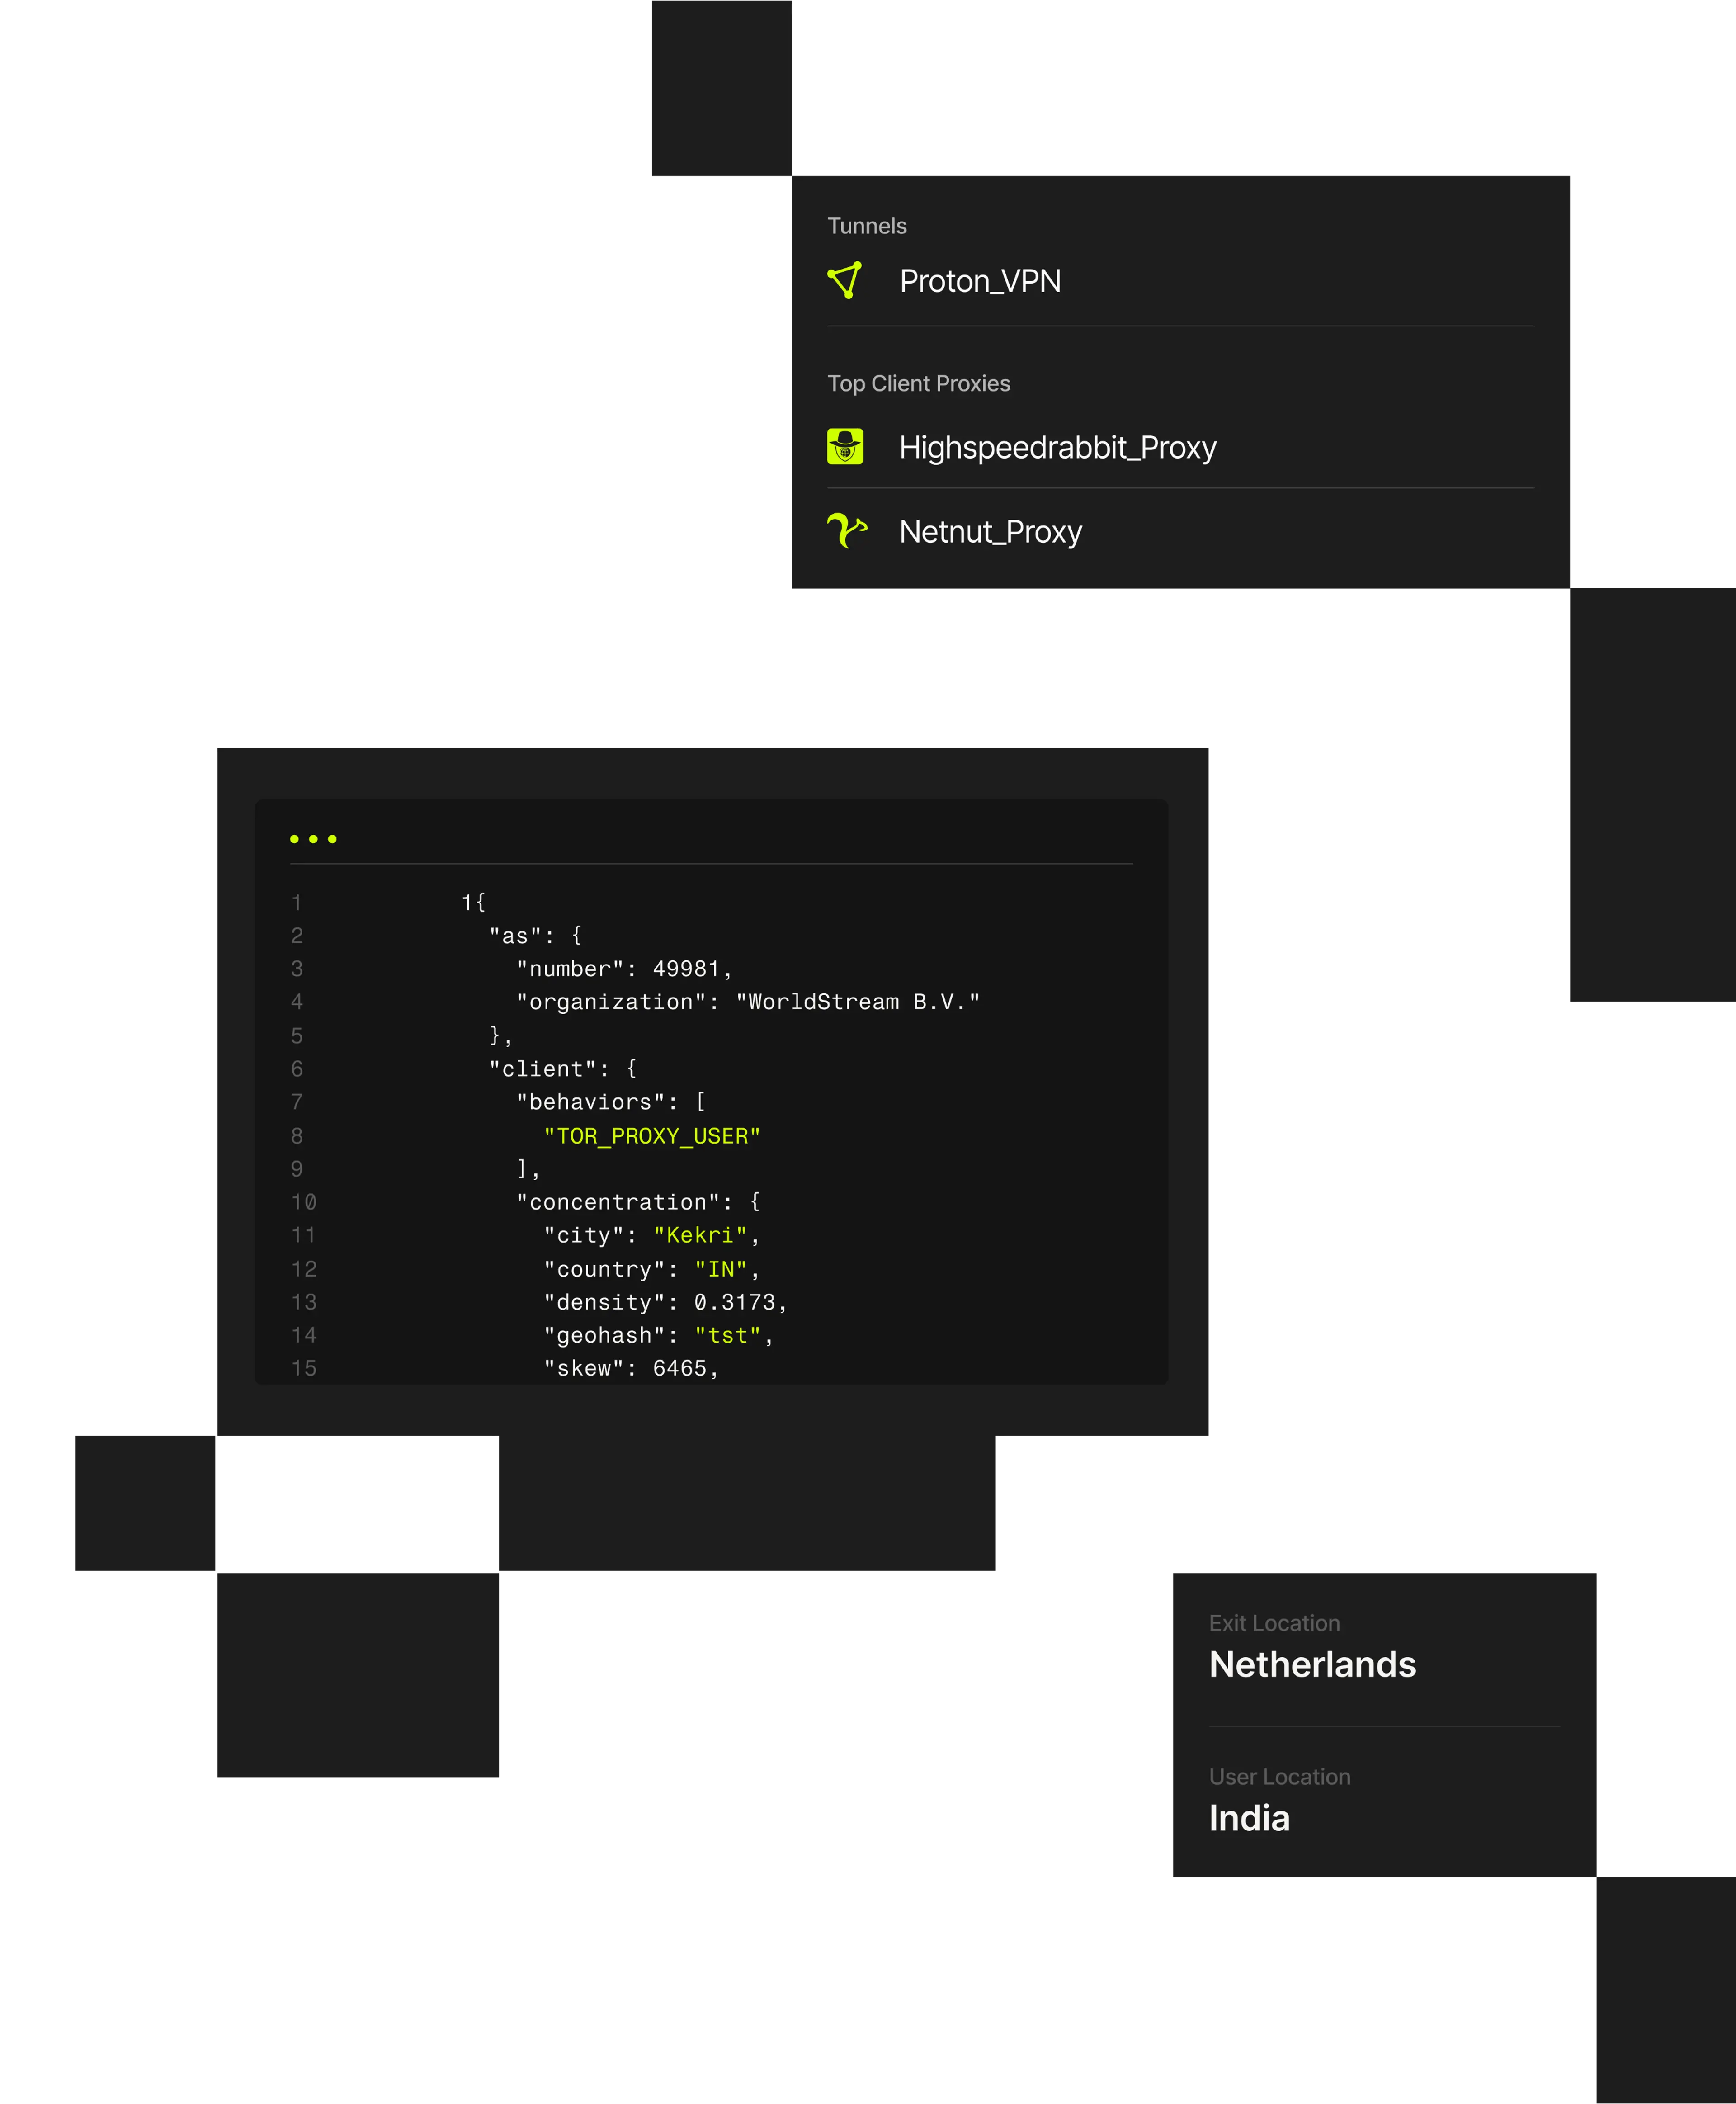Click the India user location value

click(1249, 1818)
